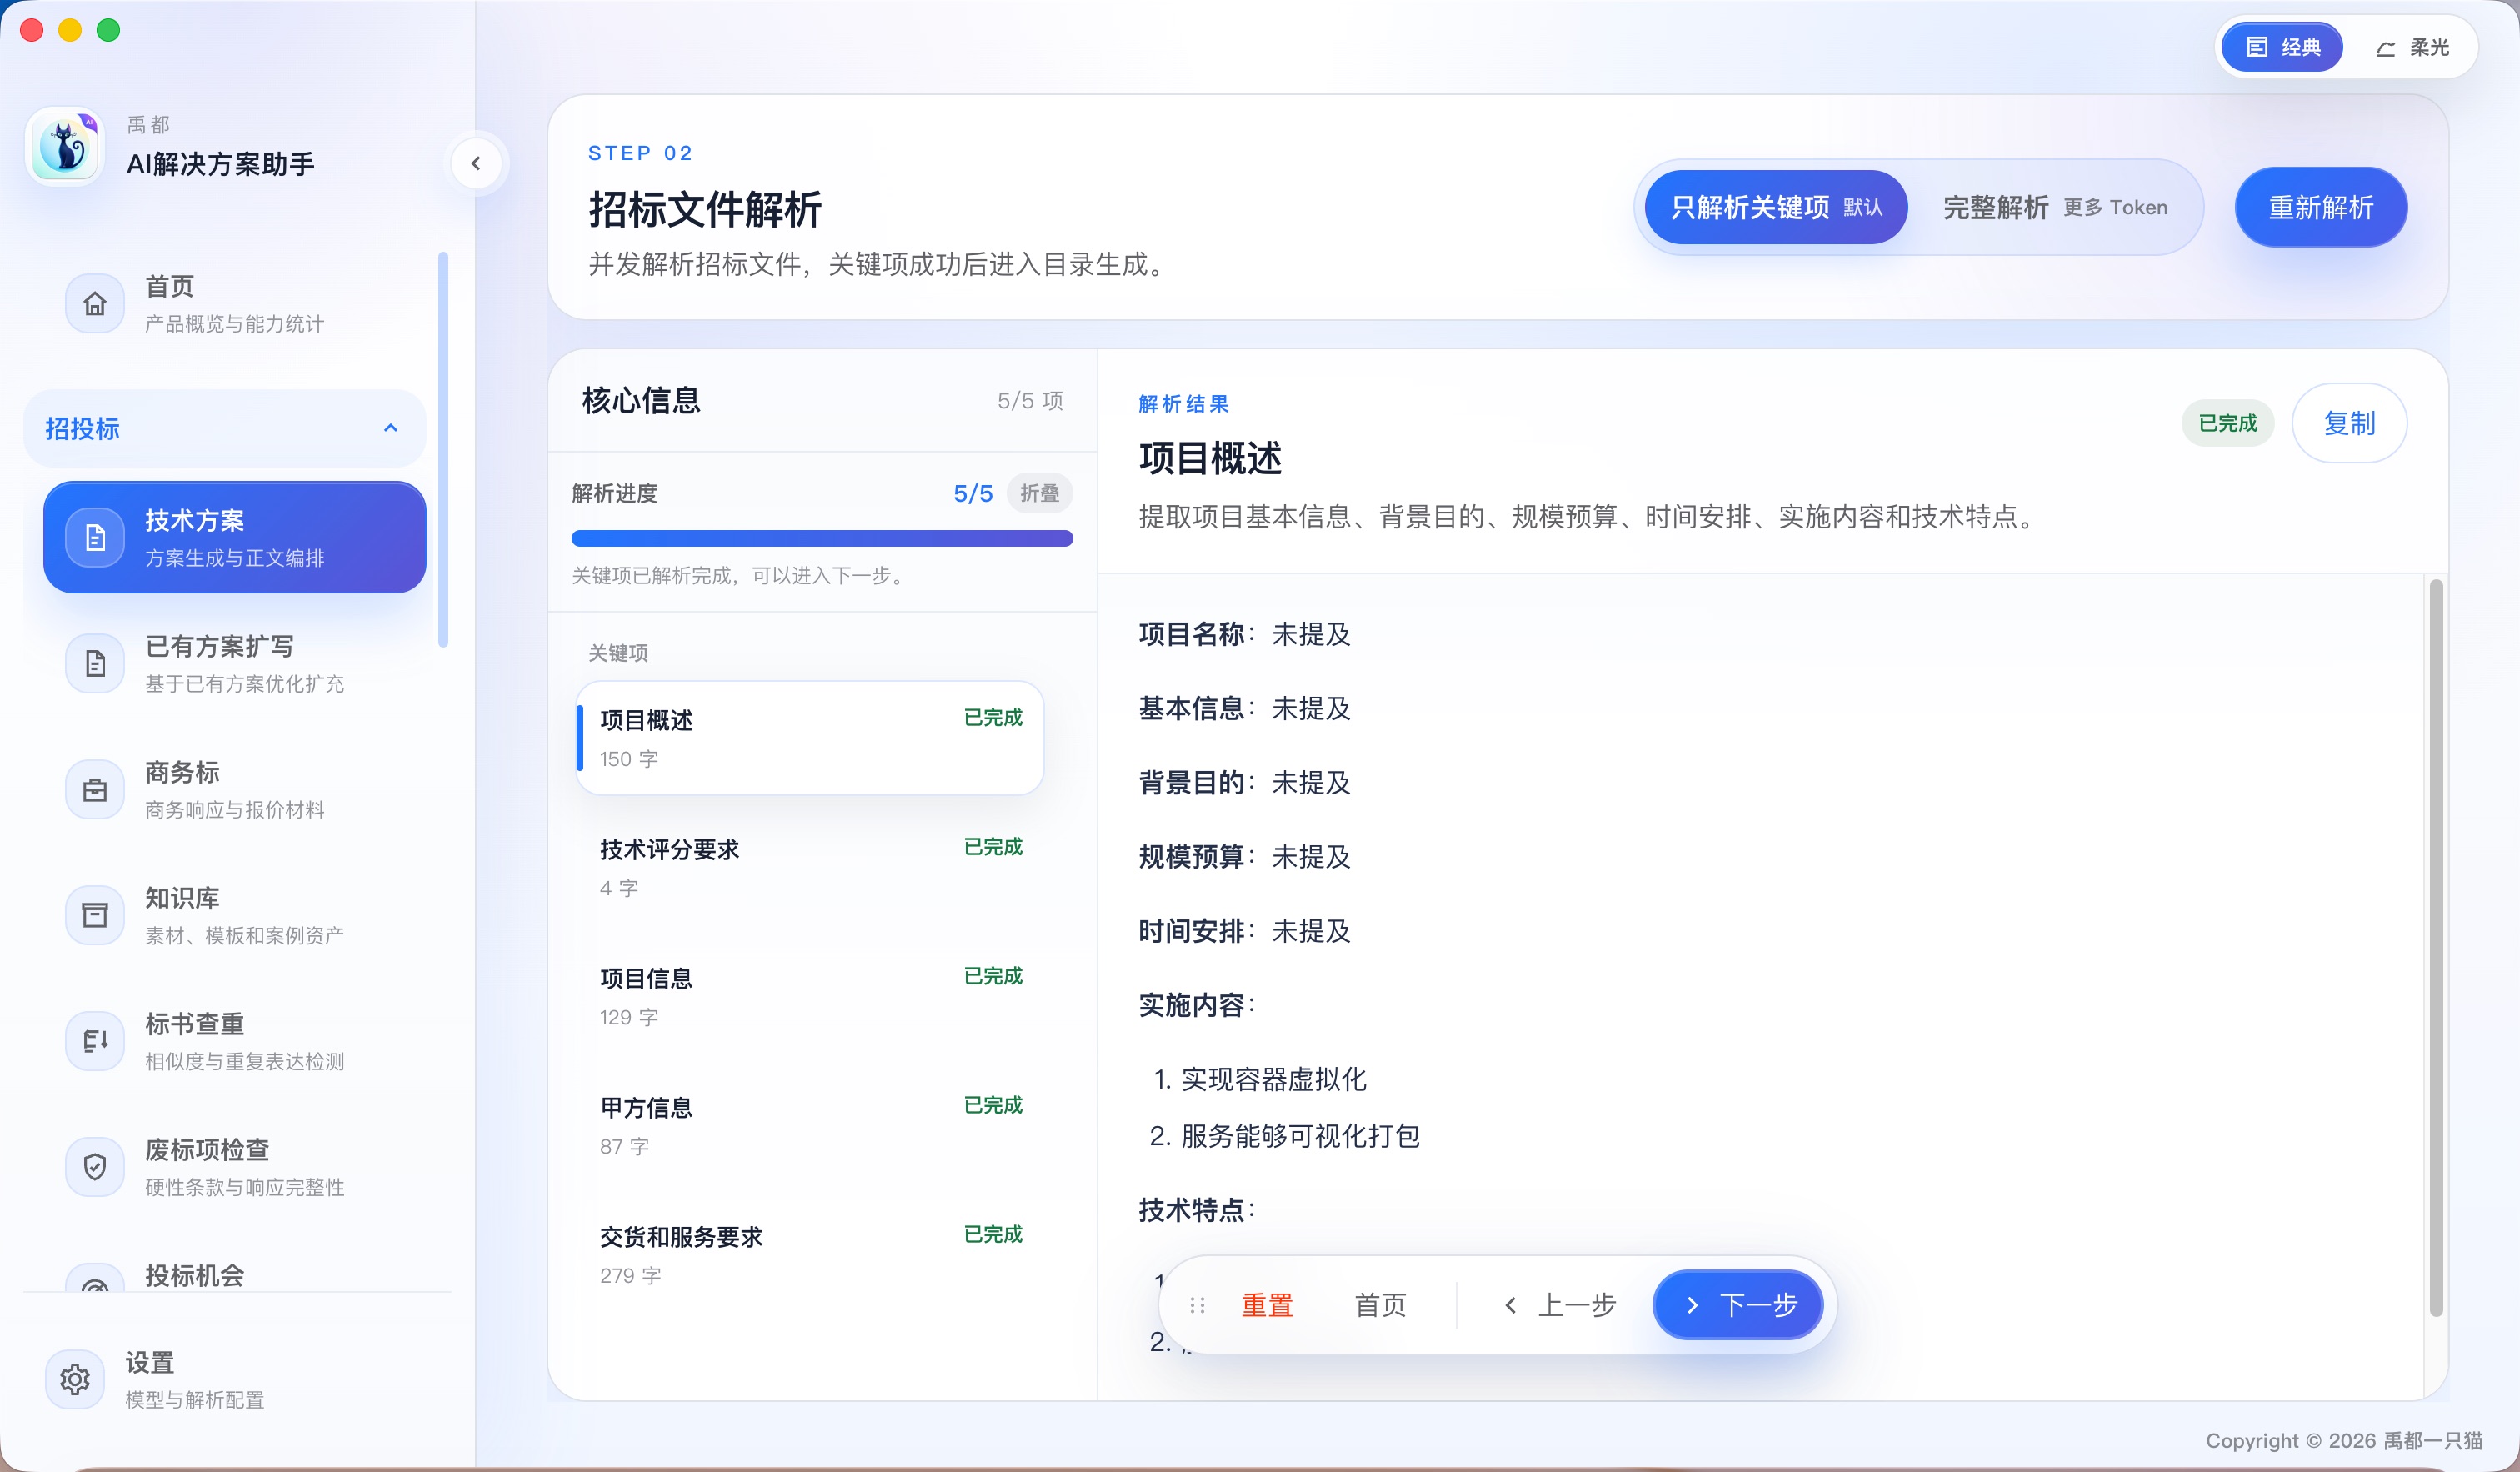Select the 项目概述 key item
The image size is (2520, 1472).
coord(810,738)
